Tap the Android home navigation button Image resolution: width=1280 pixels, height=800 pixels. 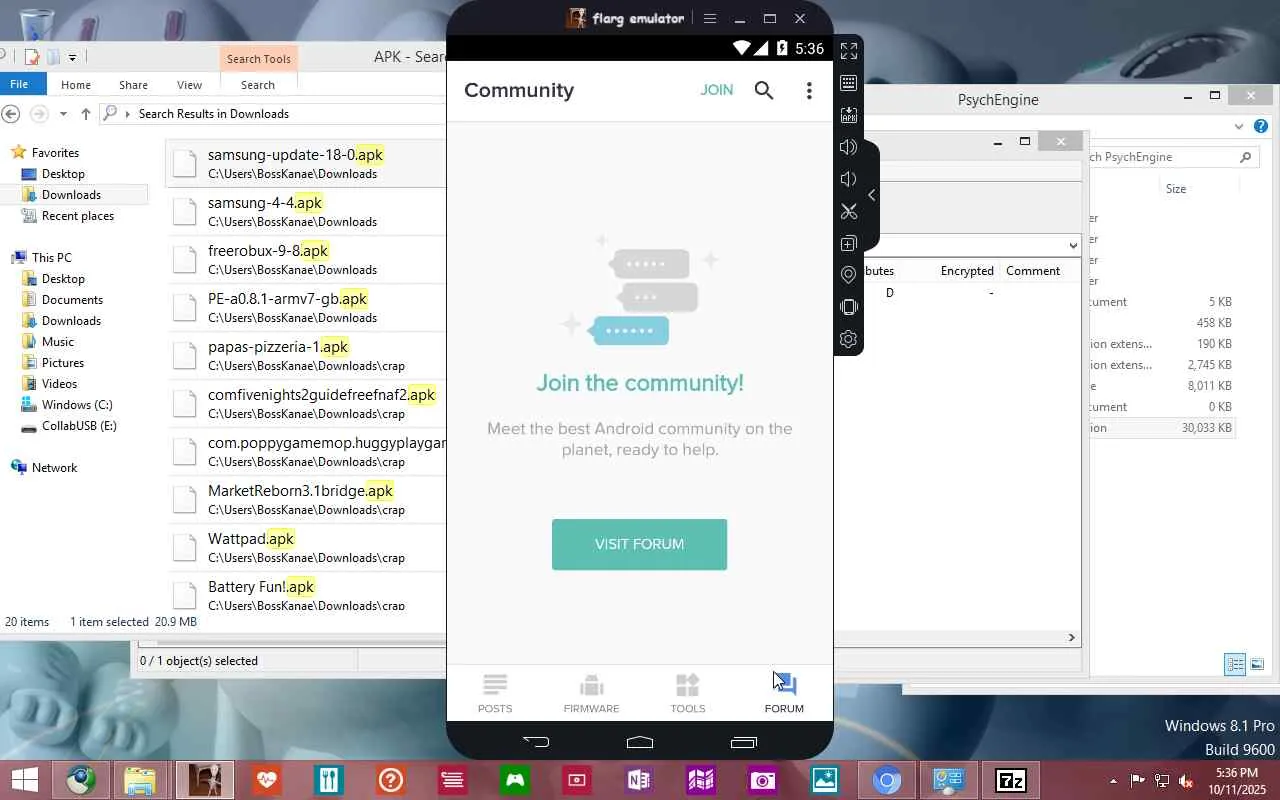[640, 742]
